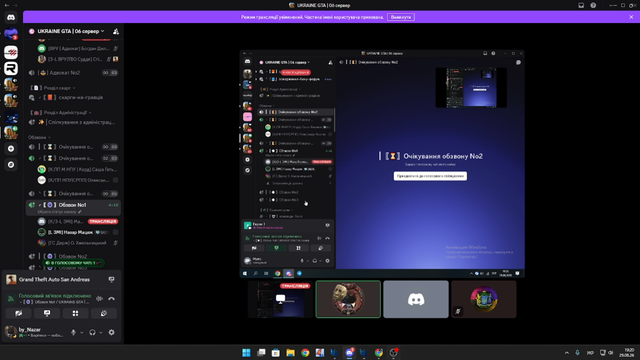Select the stream thumbnail tile with ТРАНСЛЯЦІЯ badge
Viewport: 640px width, 360px height.
pos(280,299)
